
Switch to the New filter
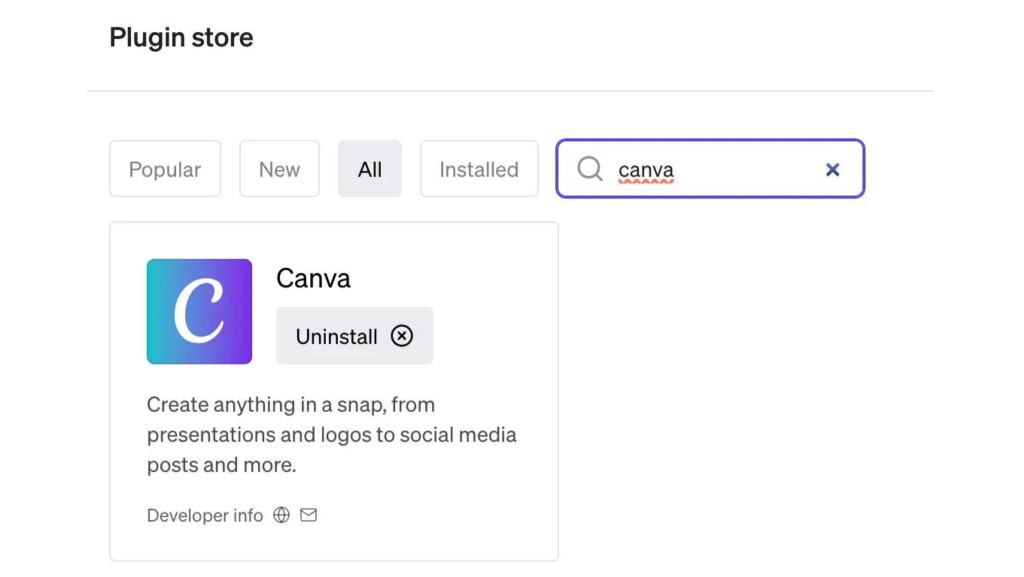279,169
